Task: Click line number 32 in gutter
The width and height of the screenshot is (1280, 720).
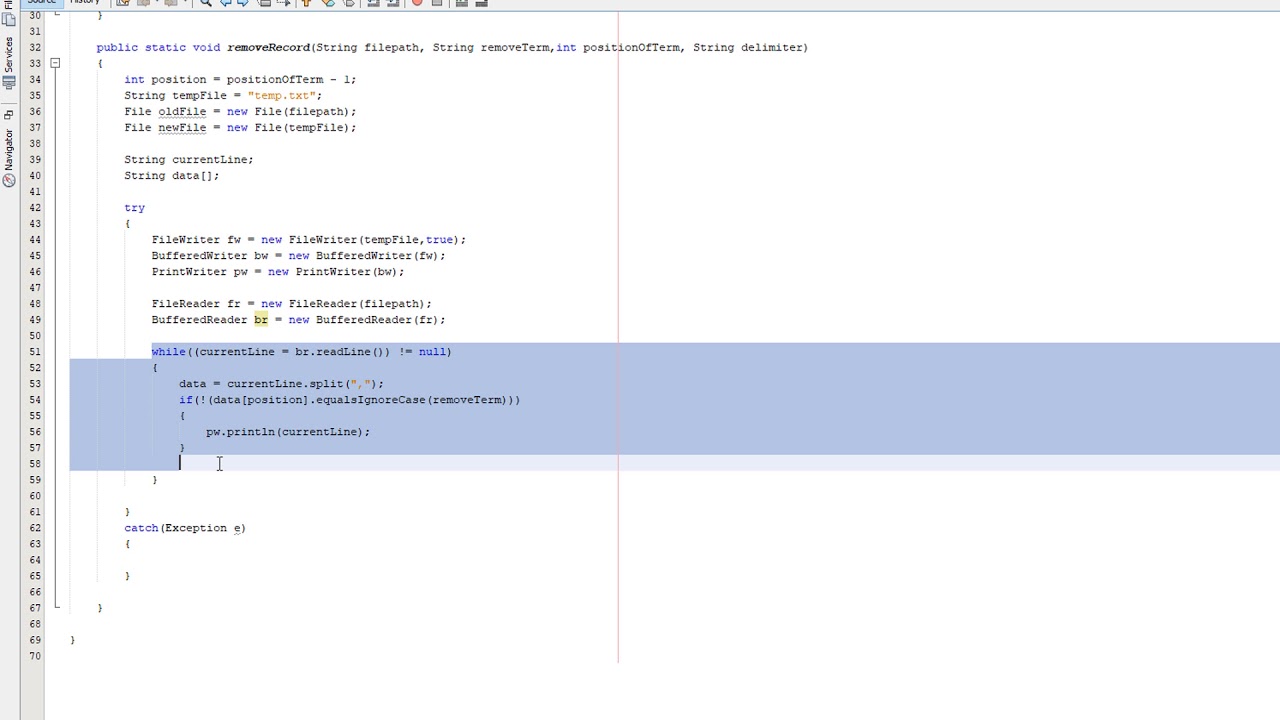Action: [35, 47]
